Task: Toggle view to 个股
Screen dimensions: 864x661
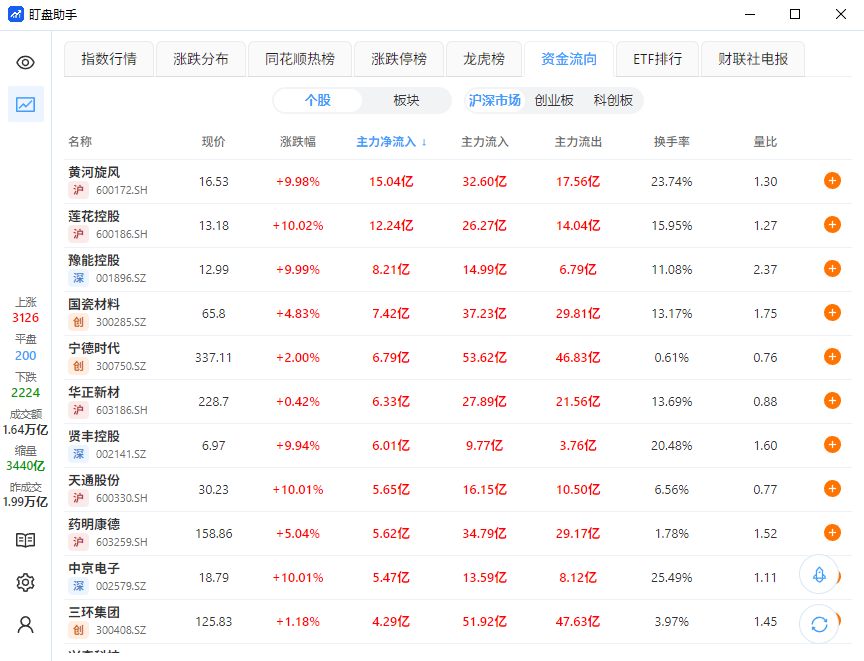Action: coord(318,100)
